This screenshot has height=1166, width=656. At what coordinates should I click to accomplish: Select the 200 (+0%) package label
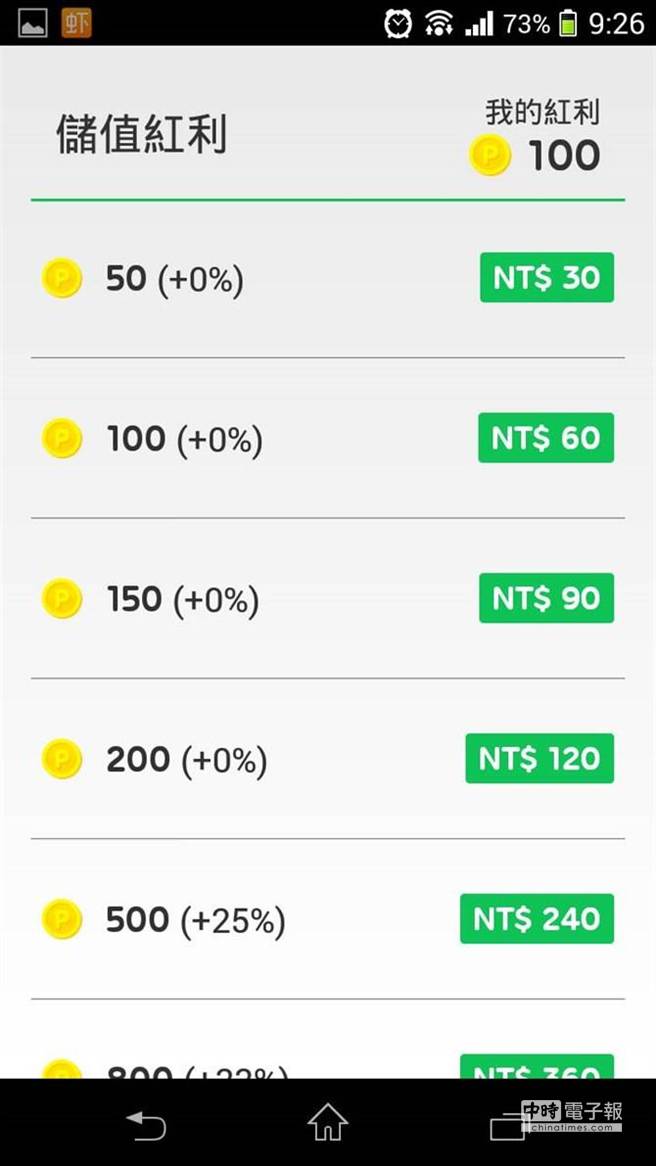pyautogui.click(x=186, y=760)
